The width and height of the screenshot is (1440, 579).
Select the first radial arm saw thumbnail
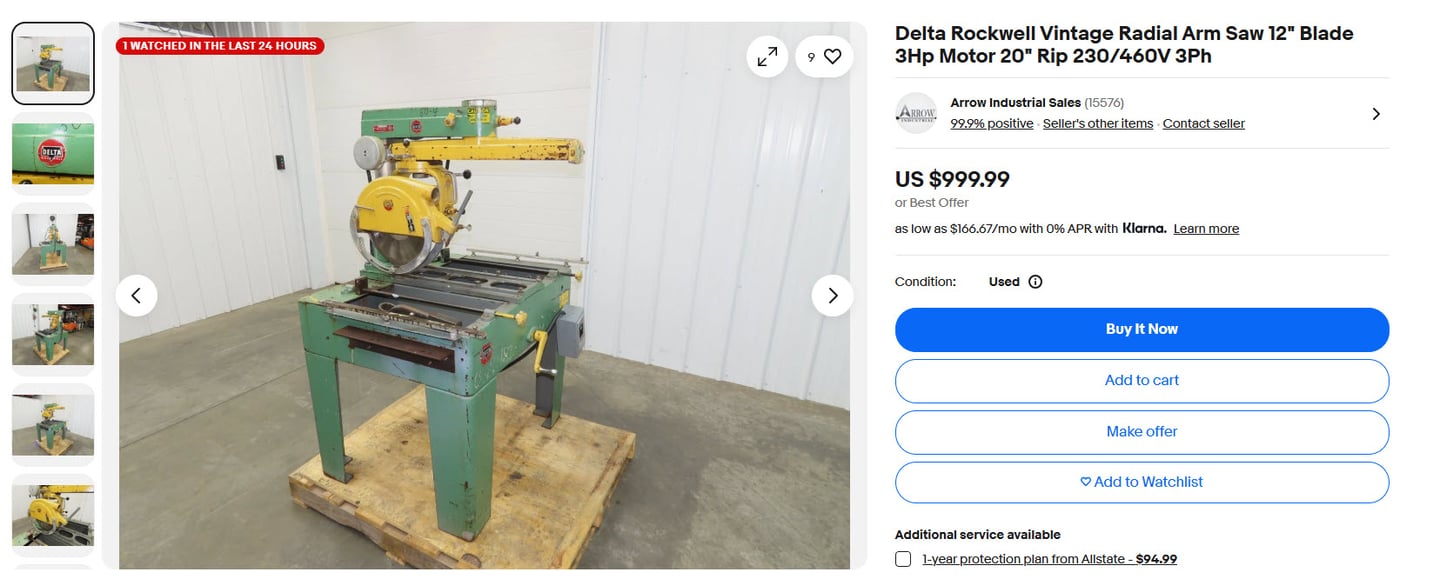53,63
